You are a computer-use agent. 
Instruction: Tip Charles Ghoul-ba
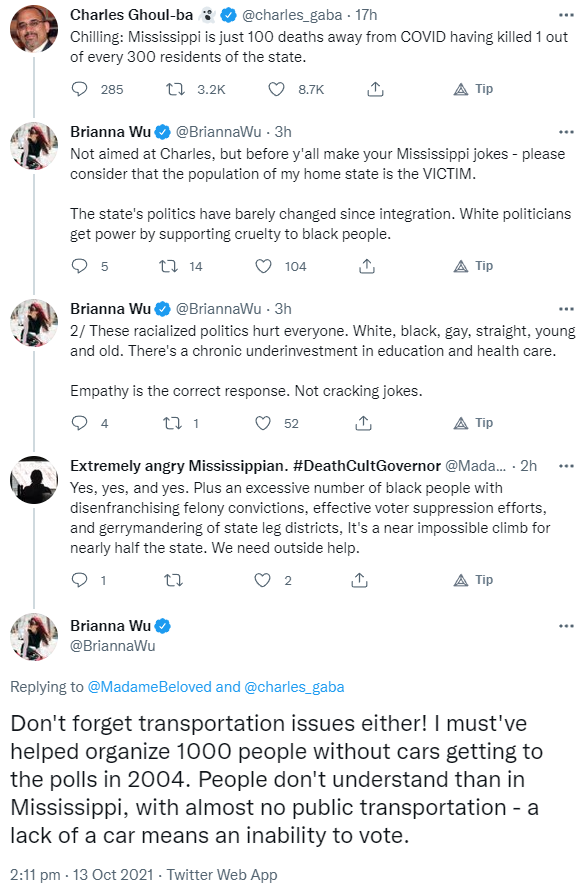coord(473,89)
